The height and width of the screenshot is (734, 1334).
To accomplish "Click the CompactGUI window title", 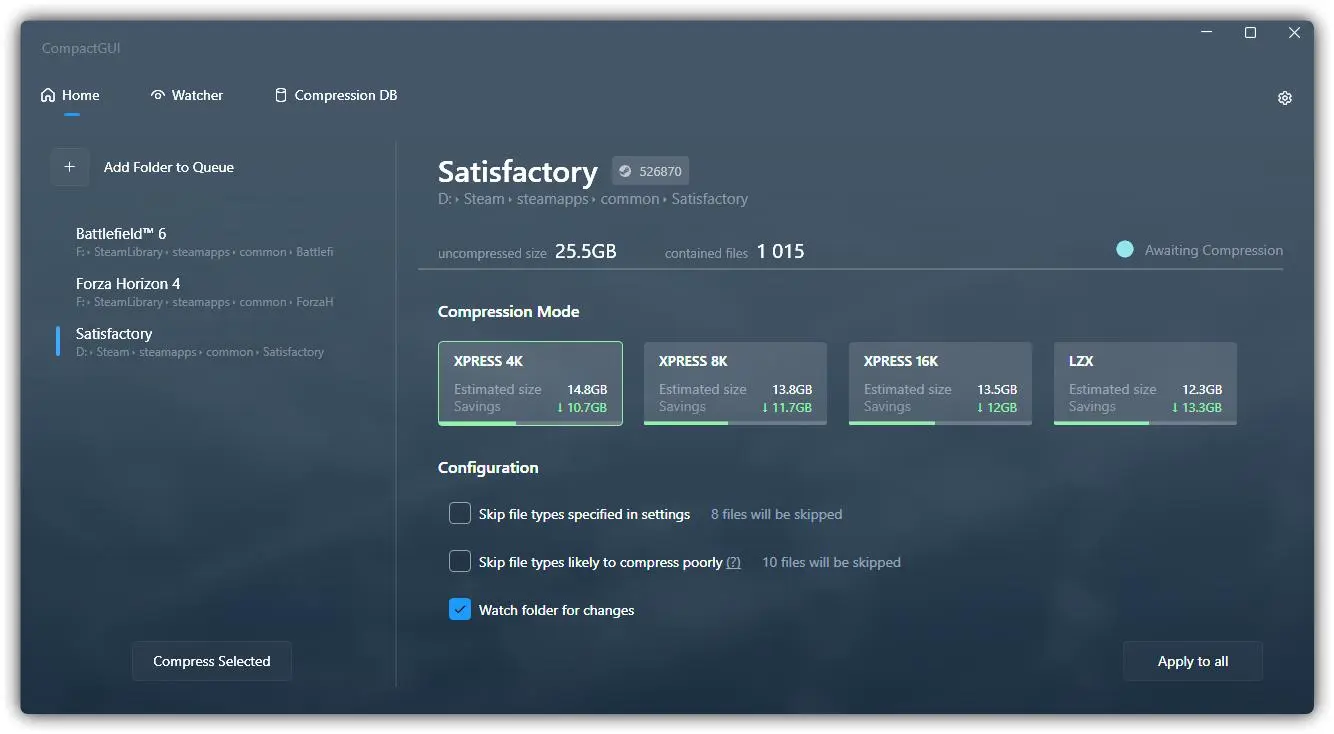I will [x=81, y=48].
